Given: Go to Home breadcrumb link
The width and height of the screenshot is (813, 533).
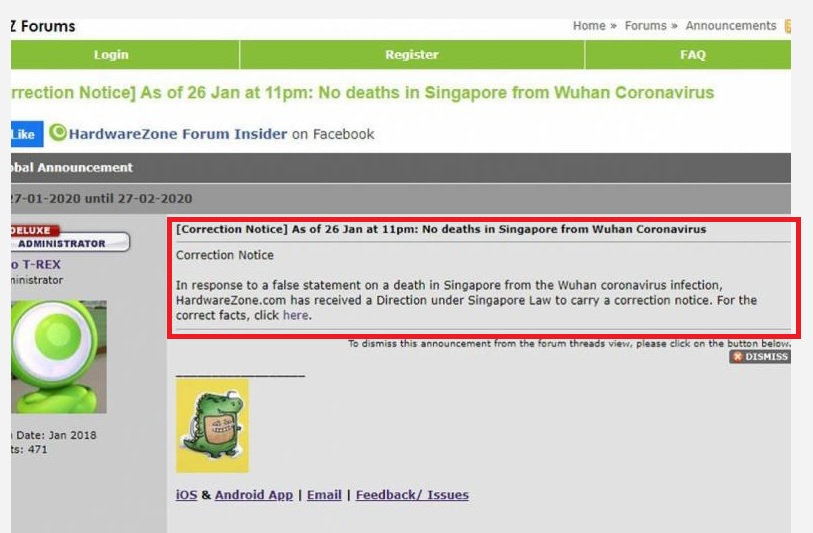Looking at the screenshot, I should tap(589, 26).
